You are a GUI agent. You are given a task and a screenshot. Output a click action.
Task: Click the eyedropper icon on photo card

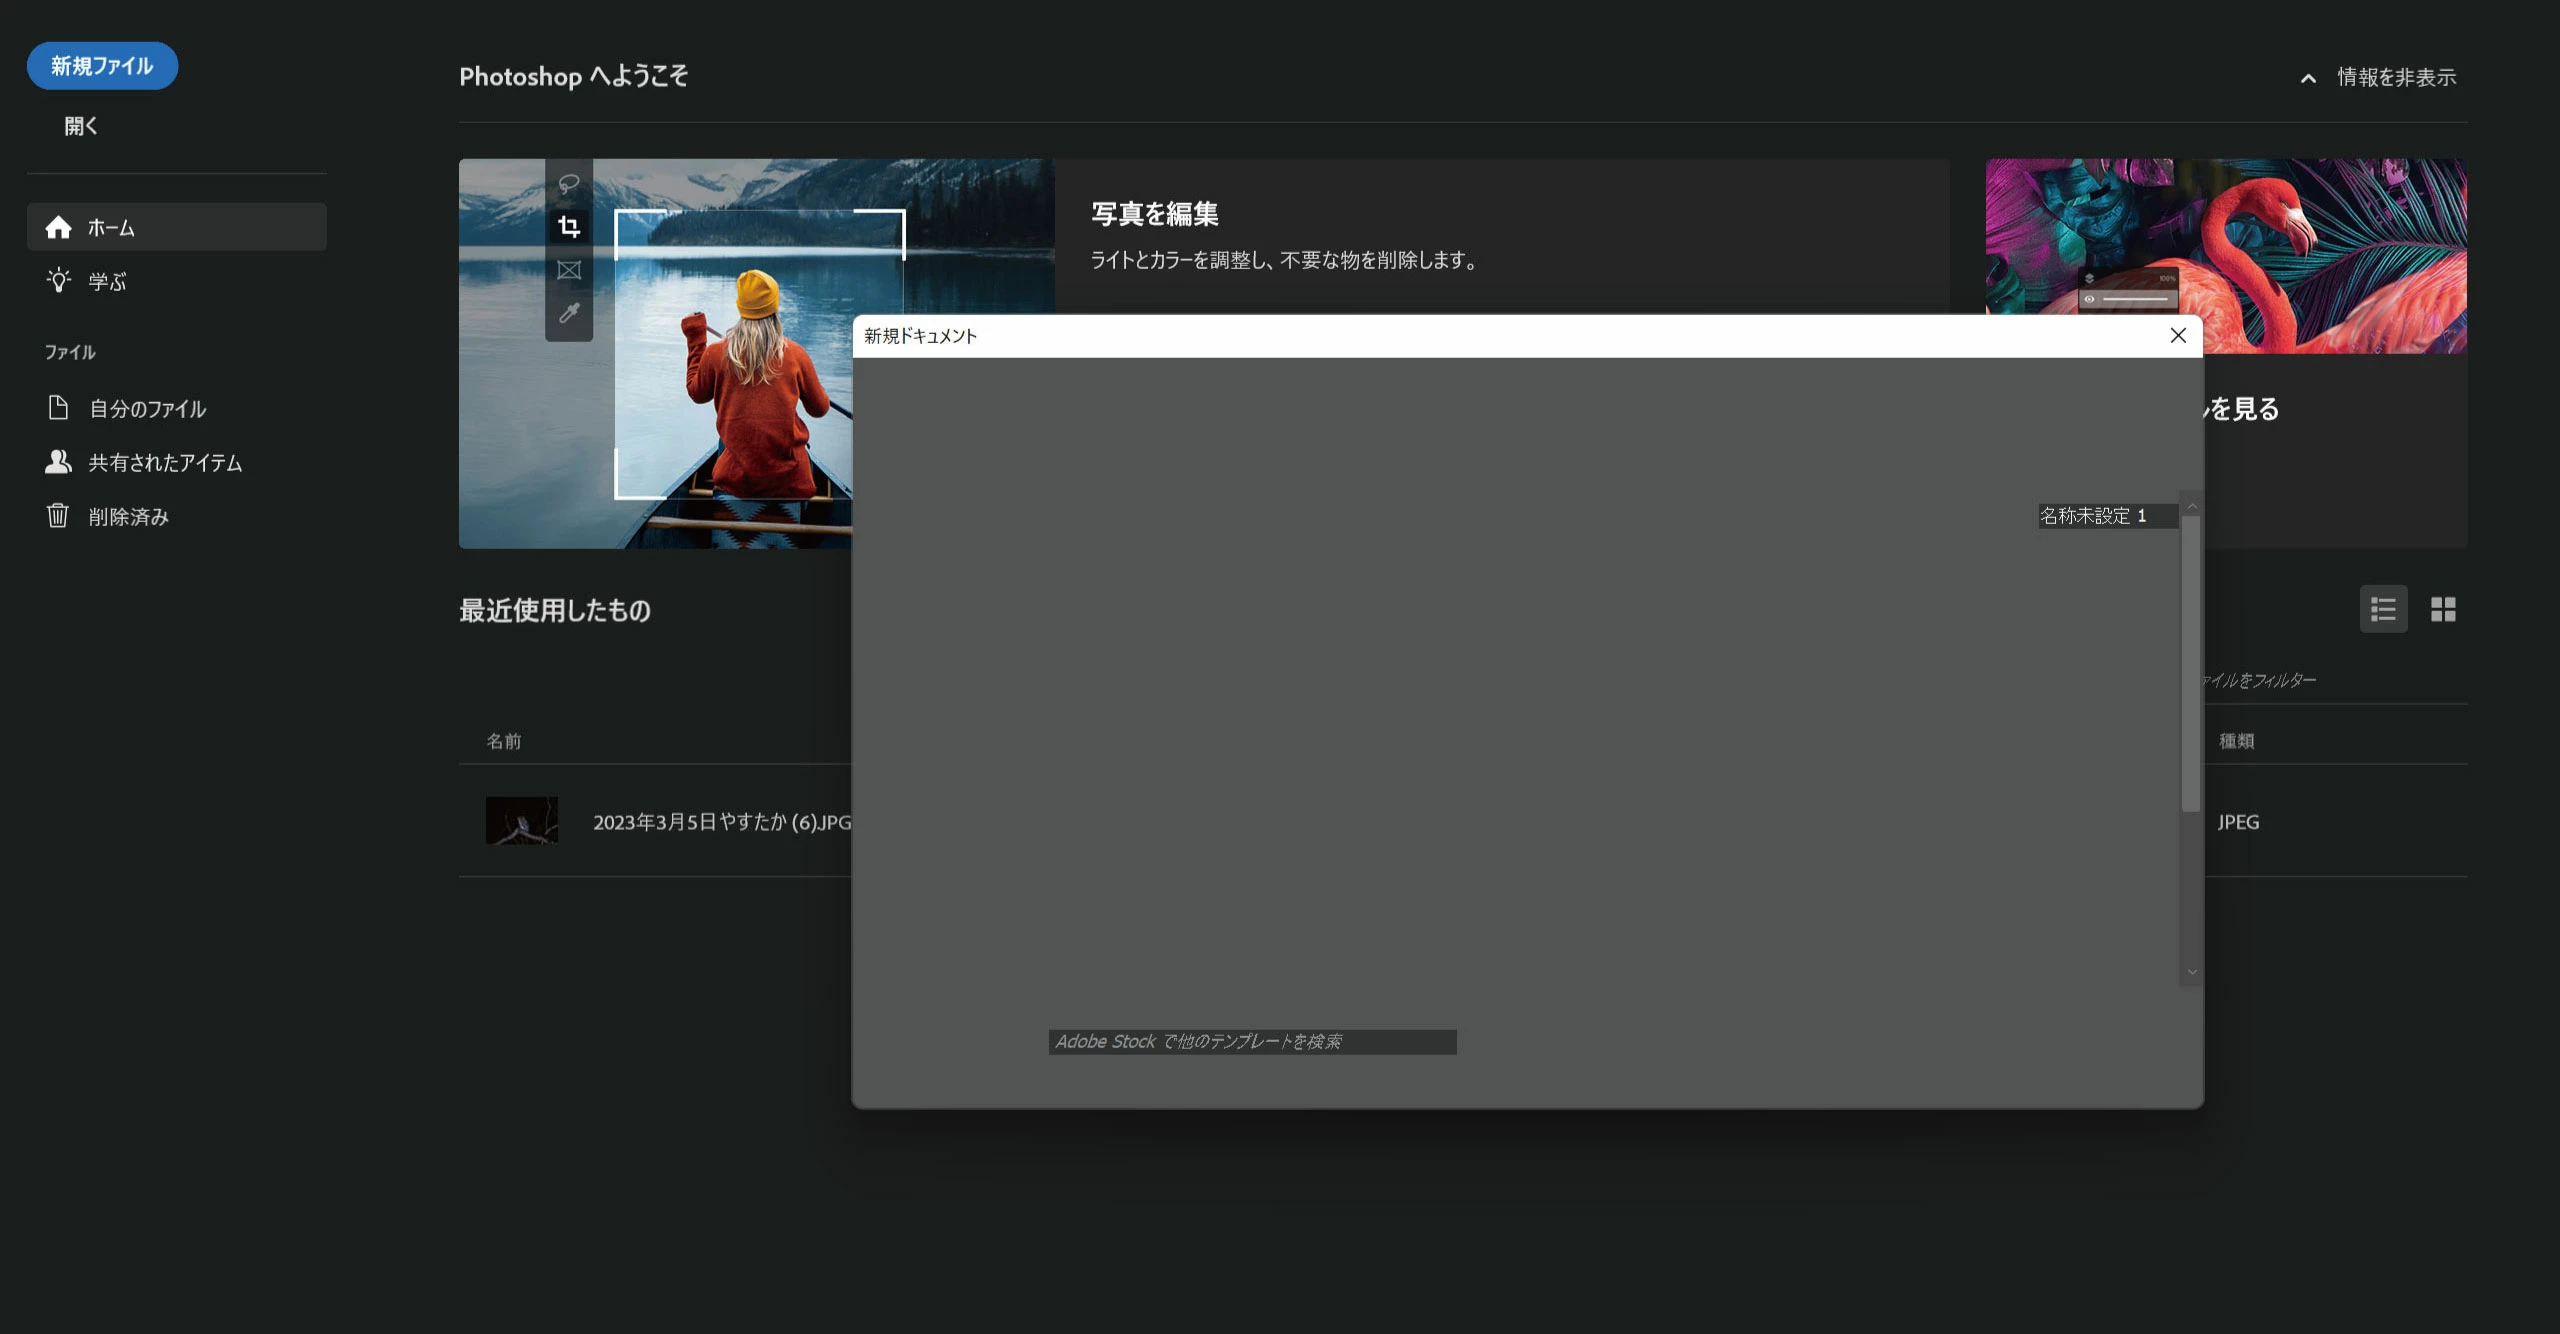tap(569, 314)
